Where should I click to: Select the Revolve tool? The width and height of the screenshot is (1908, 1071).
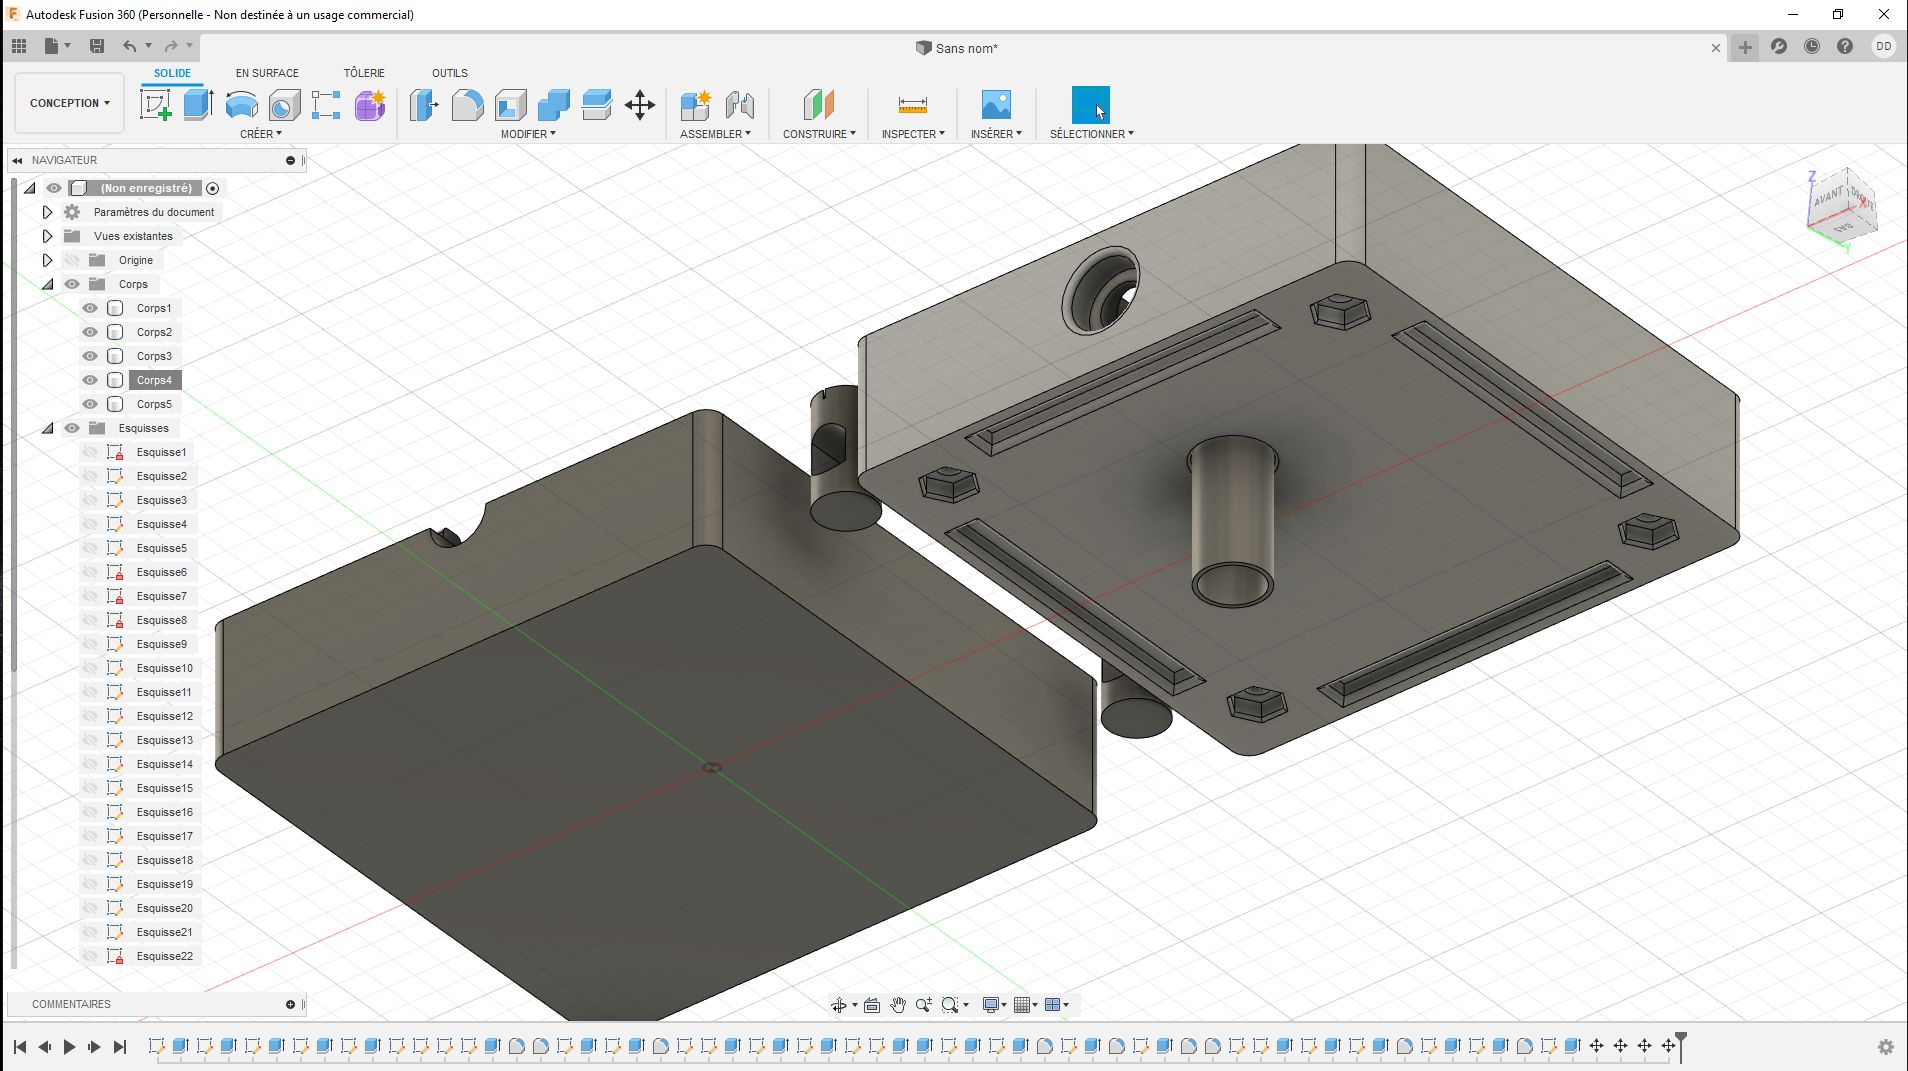(x=241, y=105)
